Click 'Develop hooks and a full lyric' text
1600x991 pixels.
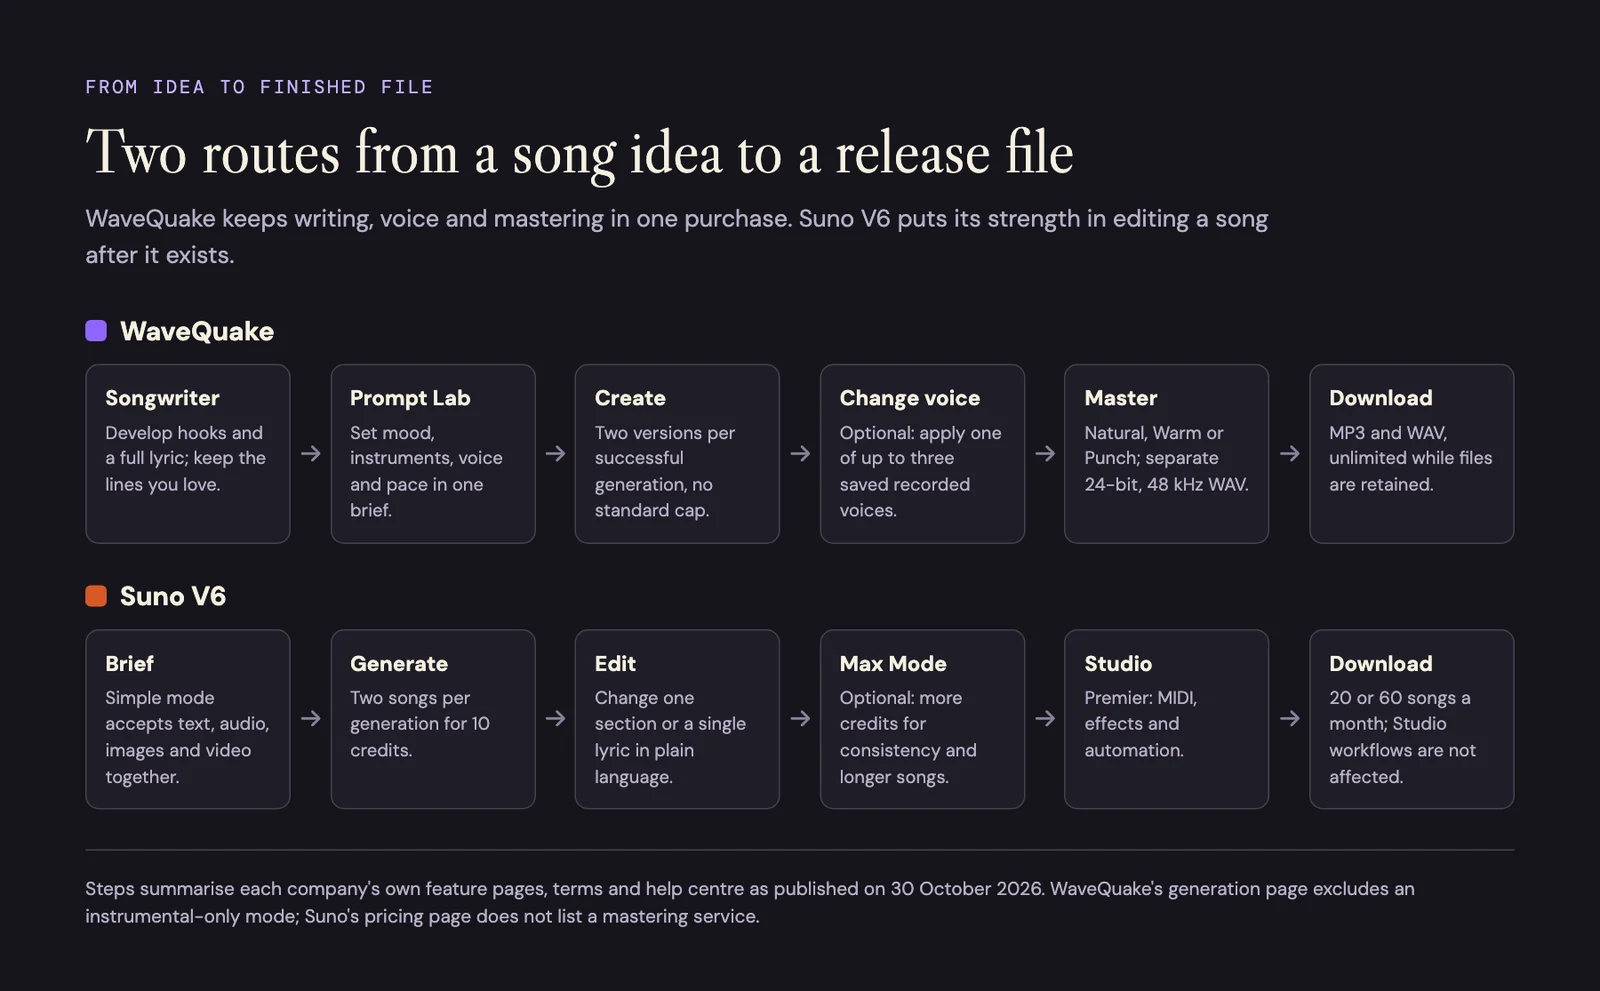pyautogui.click(x=185, y=458)
